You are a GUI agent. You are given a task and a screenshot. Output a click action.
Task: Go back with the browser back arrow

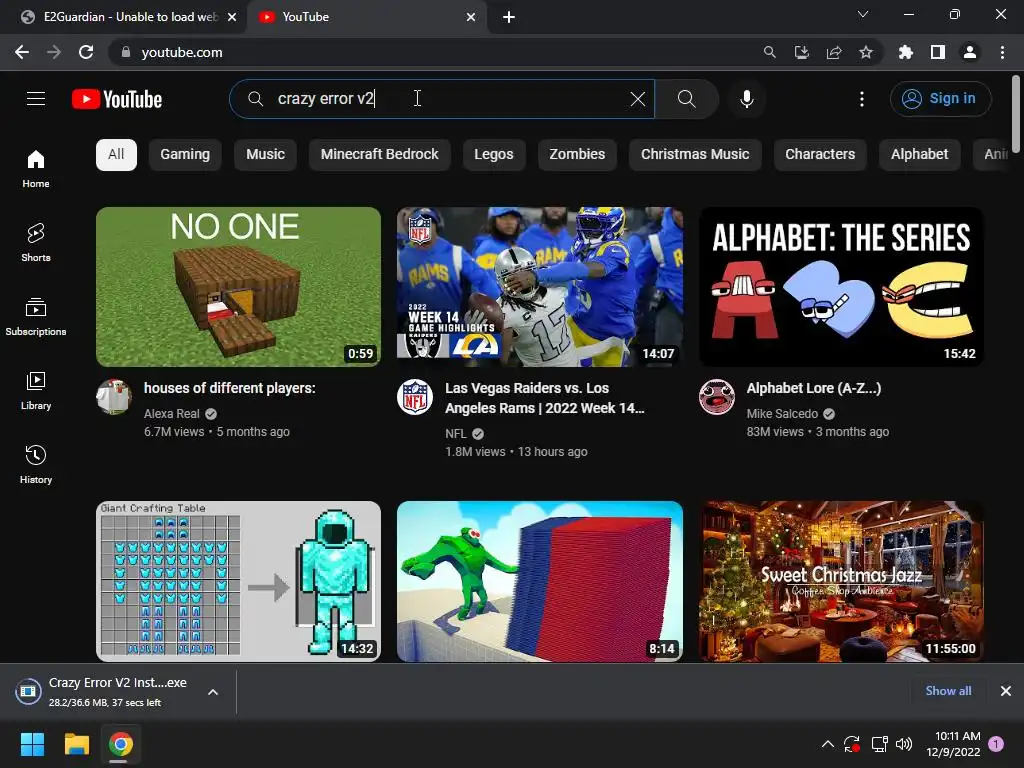coord(22,52)
